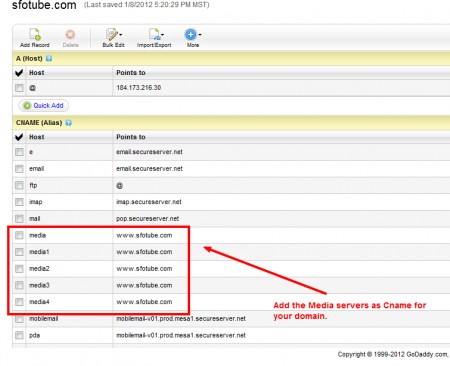Viewport: 450px width, 366px height.
Task: Click the media2 host name
Action: coord(39,269)
